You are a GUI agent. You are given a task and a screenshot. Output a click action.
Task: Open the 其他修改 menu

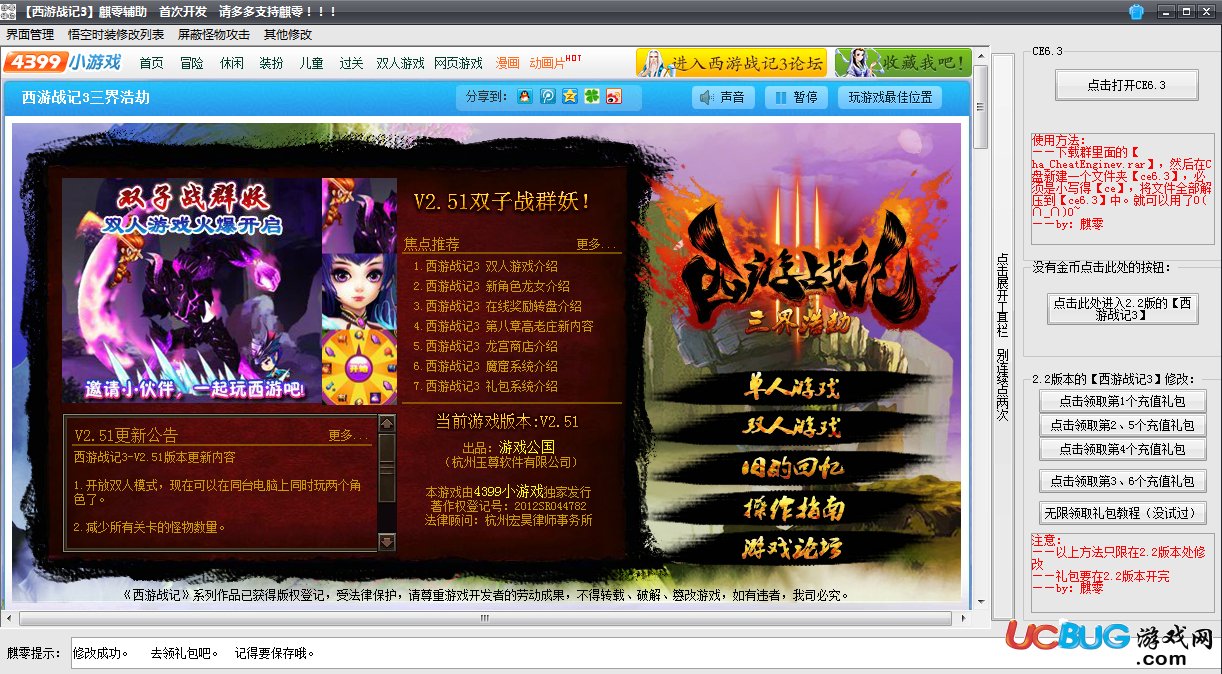coord(288,34)
